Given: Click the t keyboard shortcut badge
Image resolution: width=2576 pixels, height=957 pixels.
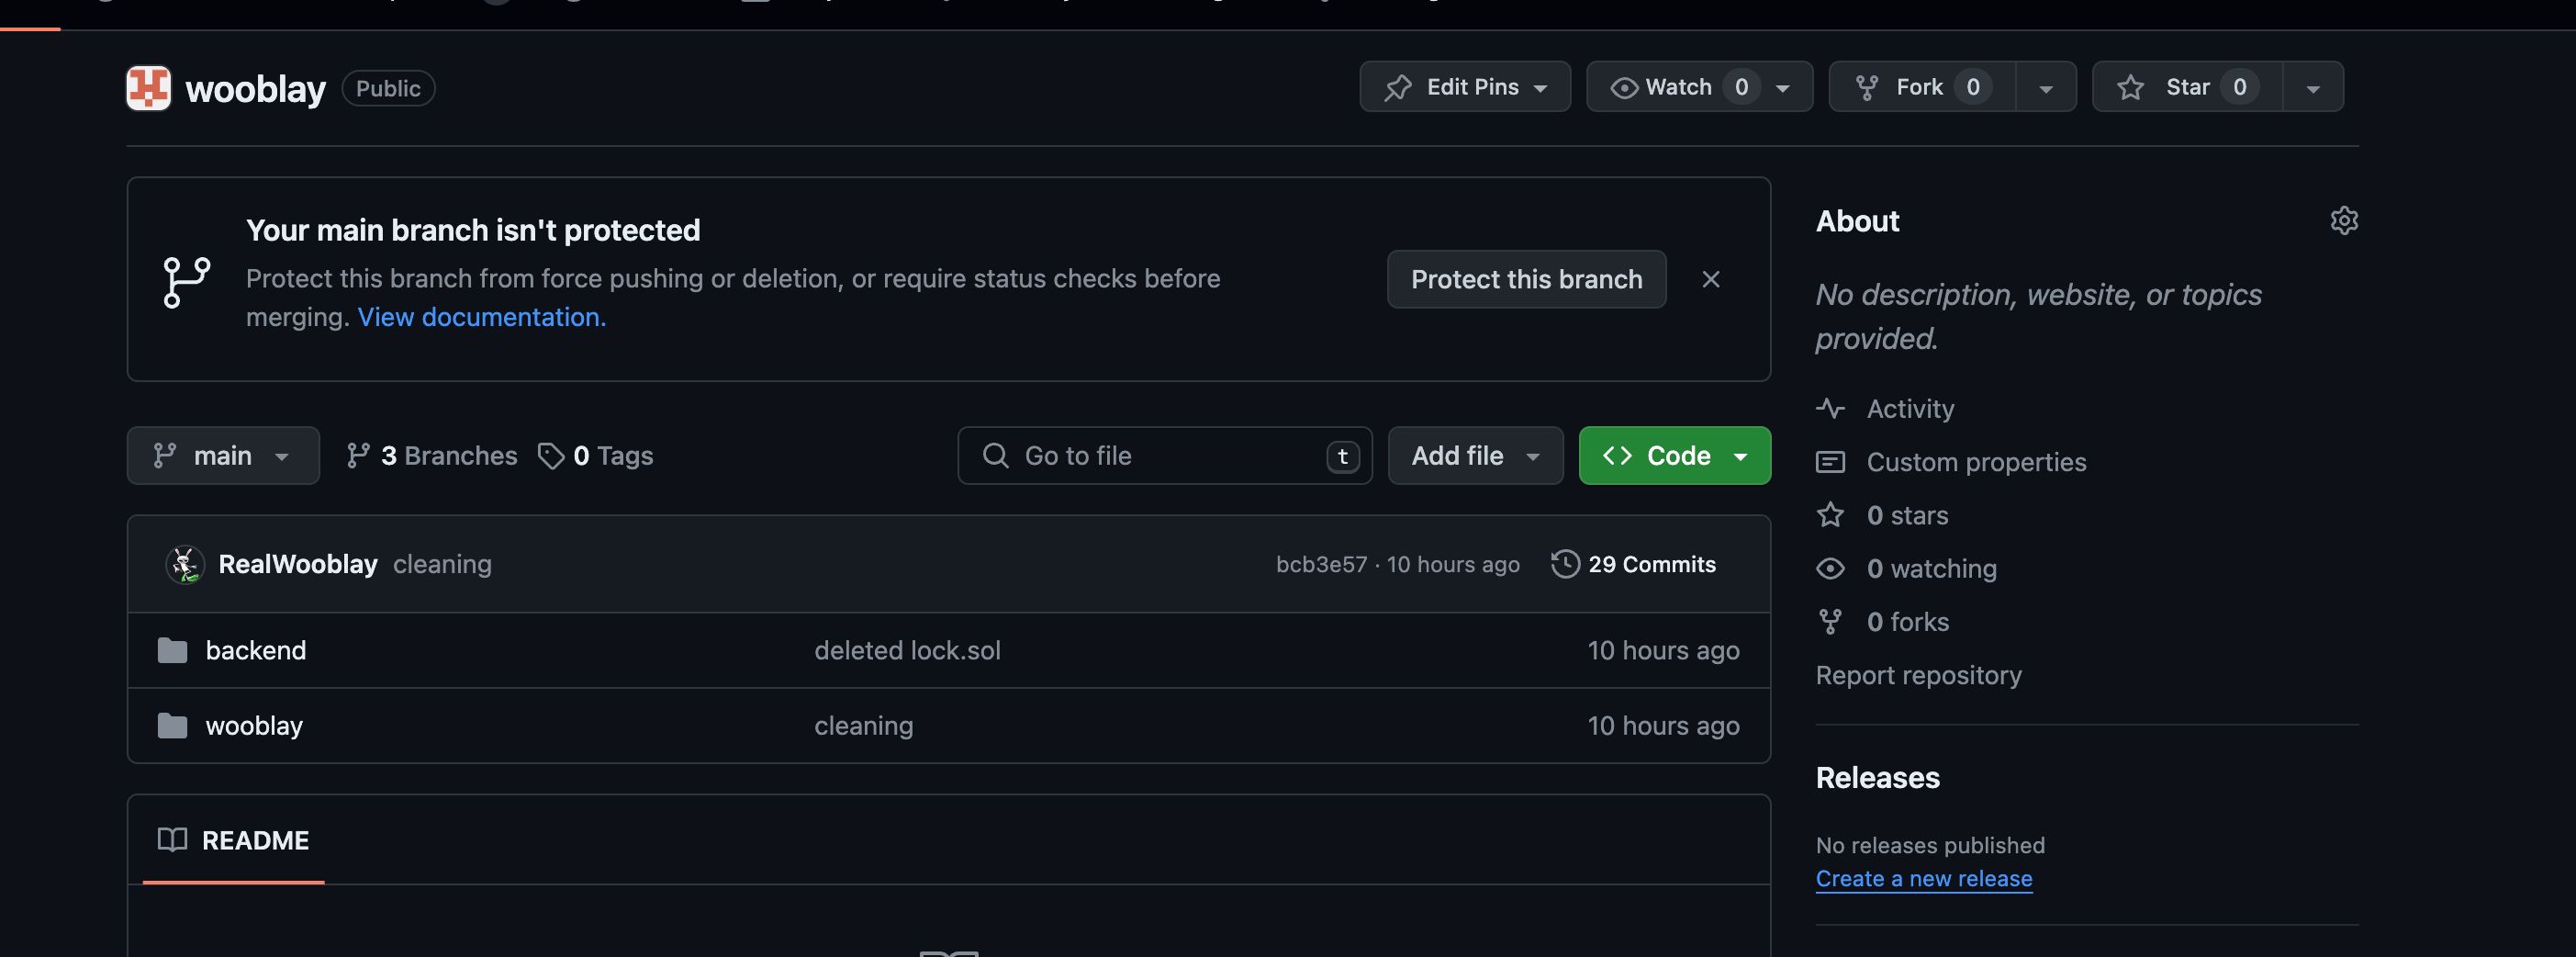Looking at the screenshot, I should [x=1343, y=456].
